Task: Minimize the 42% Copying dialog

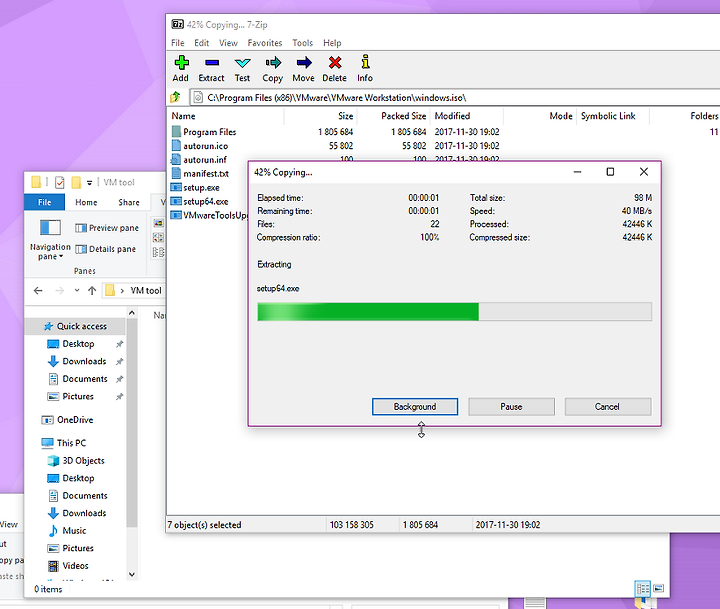Action: click(578, 172)
